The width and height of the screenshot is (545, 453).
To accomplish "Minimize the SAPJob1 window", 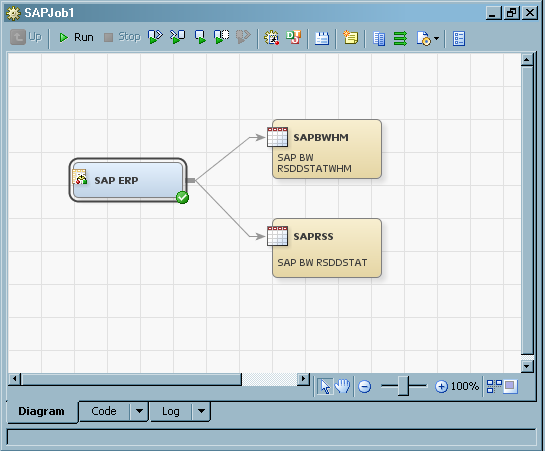I will pos(493,13).
